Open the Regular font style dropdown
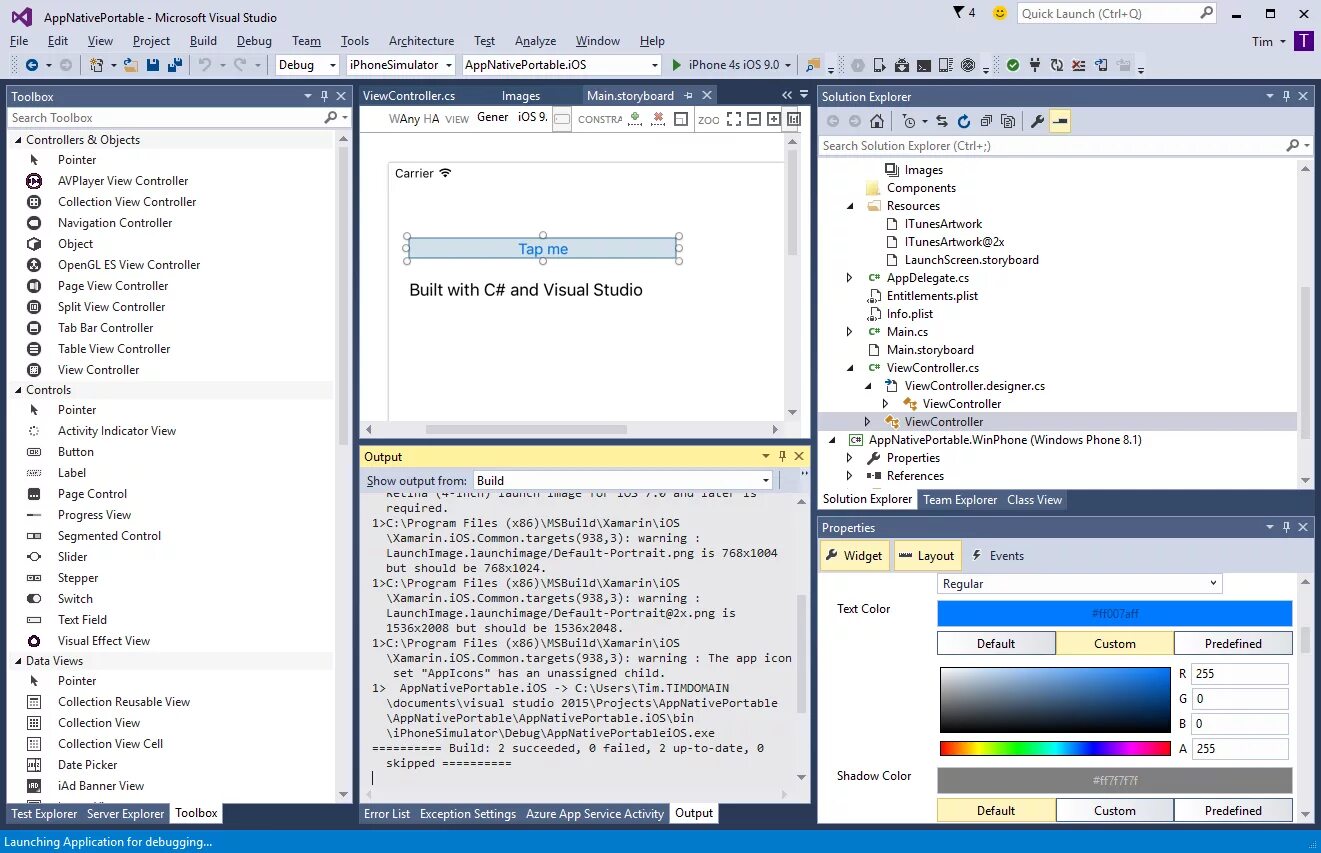 1080,583
